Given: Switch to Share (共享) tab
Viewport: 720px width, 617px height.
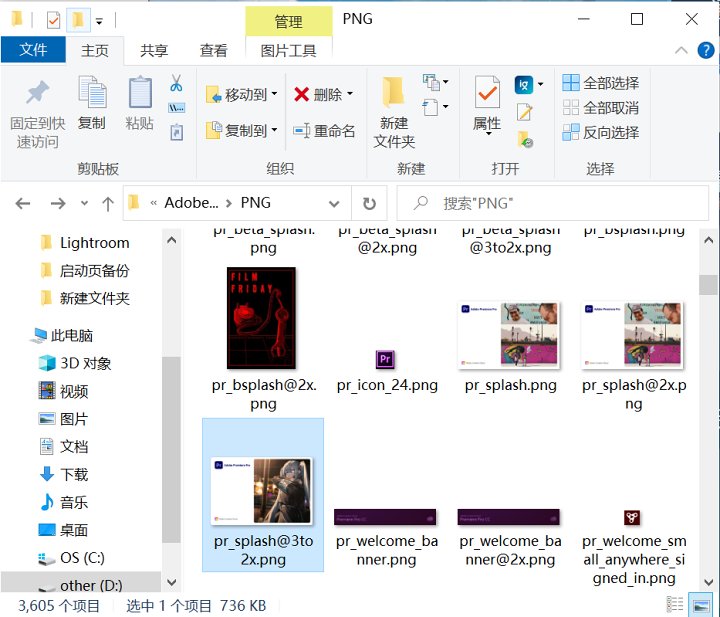Looking at the screenshot, I should coord(154,50).
